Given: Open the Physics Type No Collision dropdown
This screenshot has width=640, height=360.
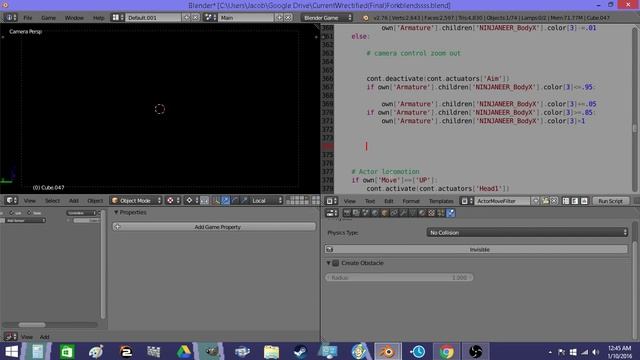Looking at the screenshot, I should point(527,232).
